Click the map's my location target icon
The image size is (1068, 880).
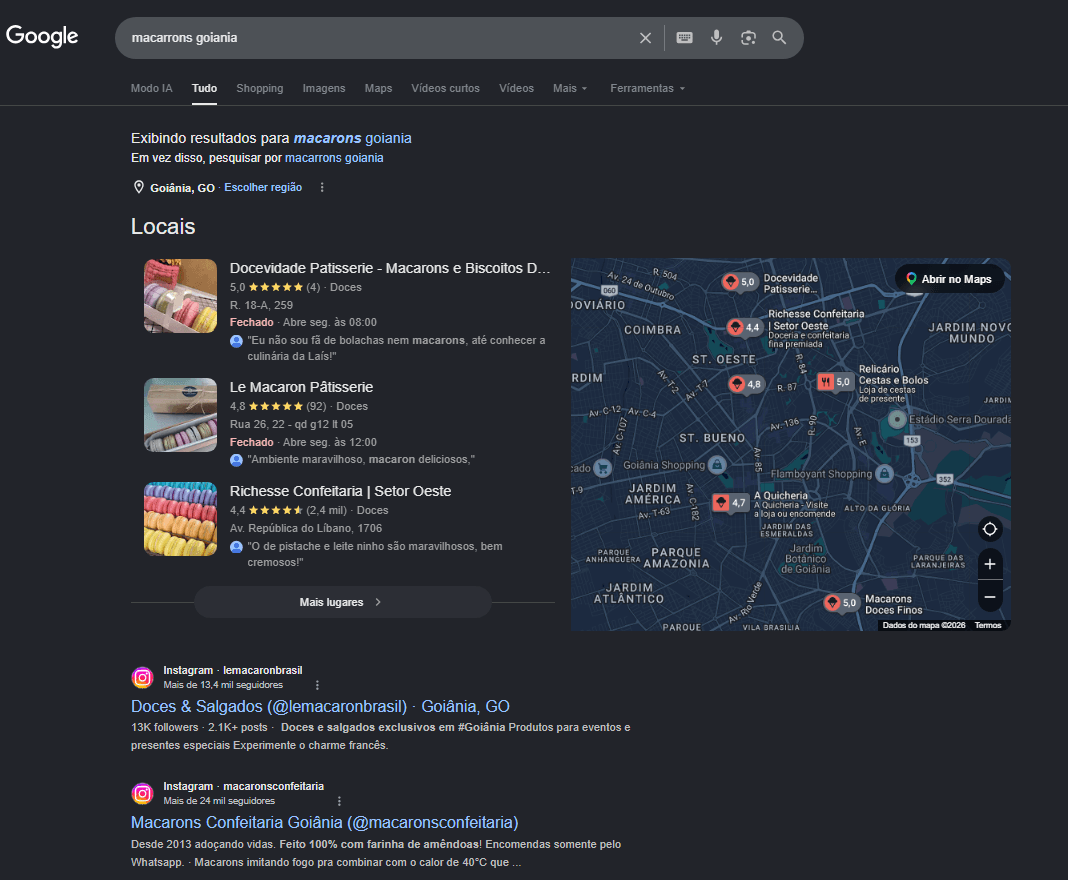pos(990,529)
